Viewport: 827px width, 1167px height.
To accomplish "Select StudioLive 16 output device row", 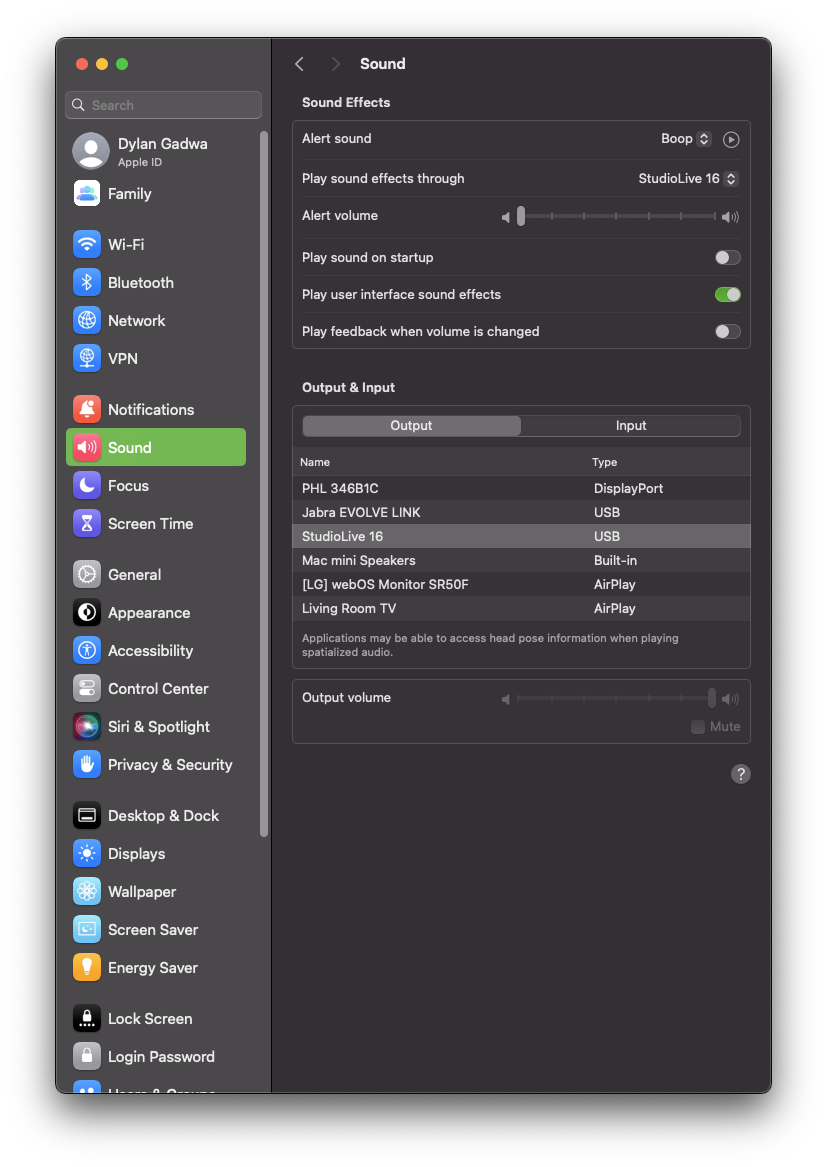I will click(x=521, y=536).
